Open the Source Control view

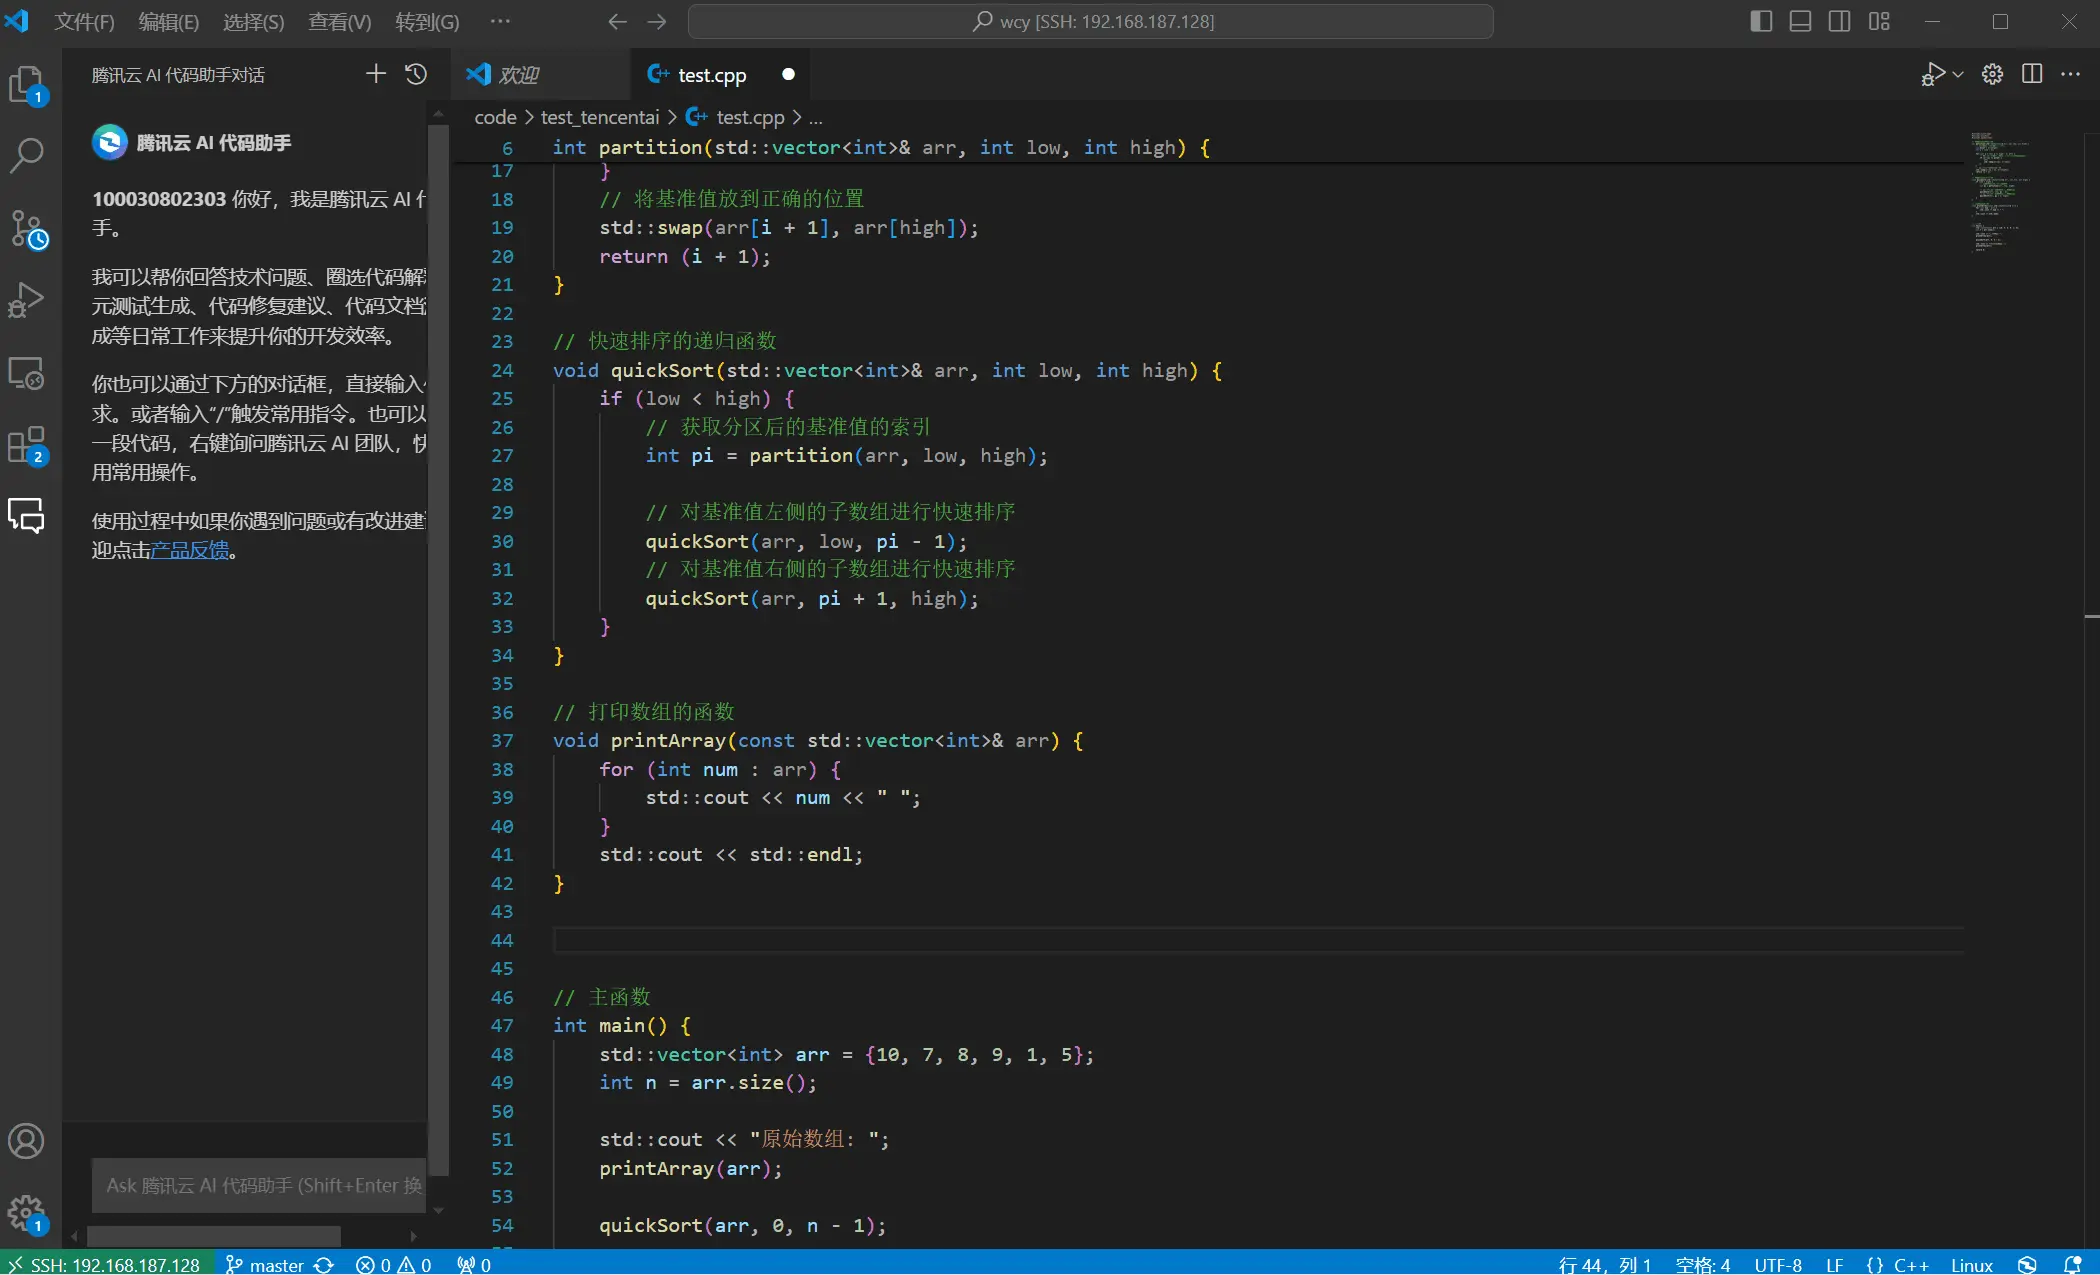pos(27,229)
